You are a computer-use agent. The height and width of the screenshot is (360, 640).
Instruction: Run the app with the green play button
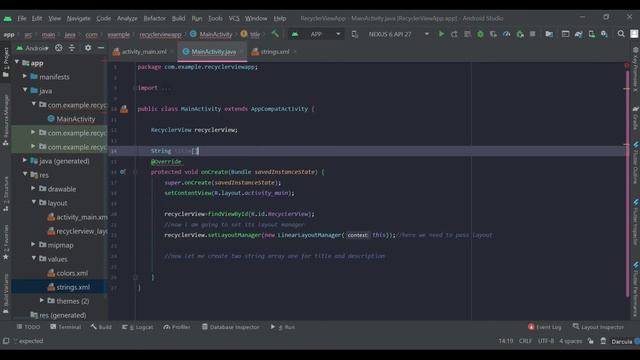441,34
